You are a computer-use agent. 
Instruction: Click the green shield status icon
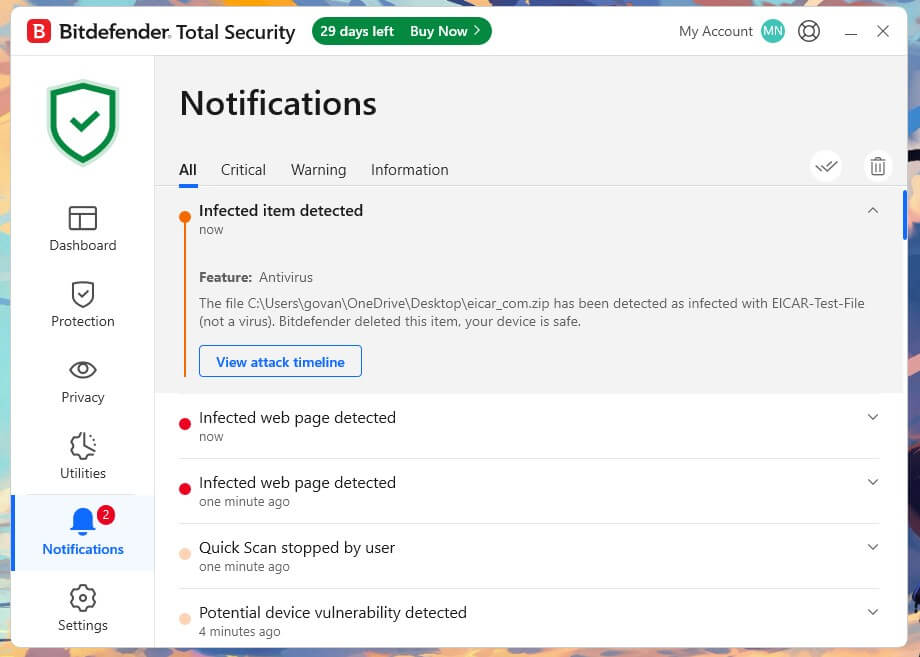click(x=83, y=122)
